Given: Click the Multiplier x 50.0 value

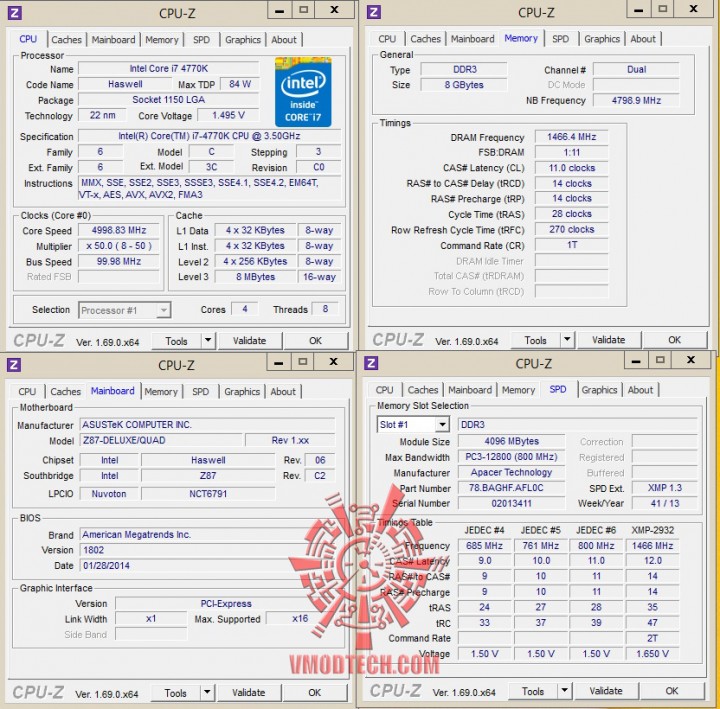Looking at the screenshot, I should [118, 246].
